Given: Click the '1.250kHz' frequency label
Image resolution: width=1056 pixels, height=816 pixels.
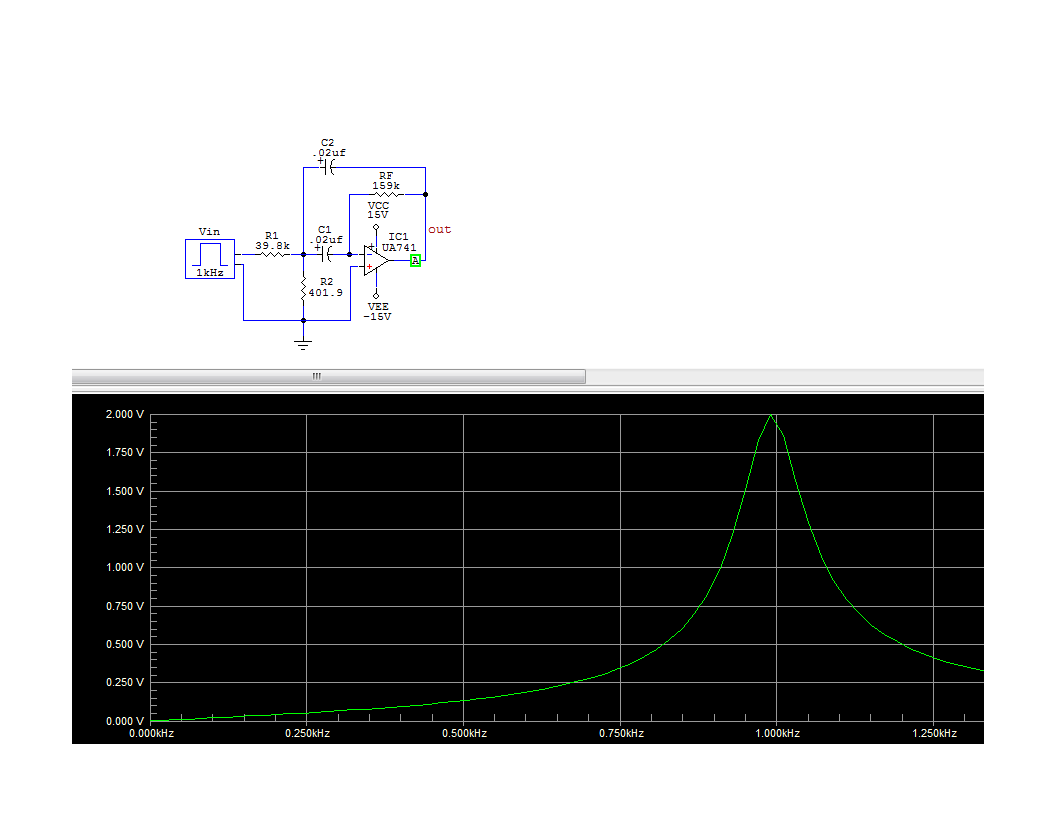Looking at the screenshot, I should click(935, 733).
